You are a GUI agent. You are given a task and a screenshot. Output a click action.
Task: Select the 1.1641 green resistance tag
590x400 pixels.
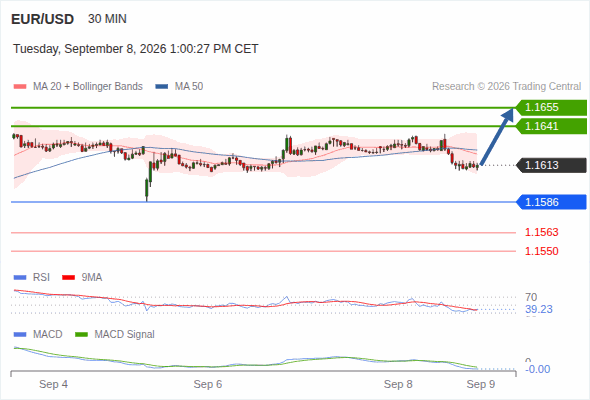pos(551,126)
